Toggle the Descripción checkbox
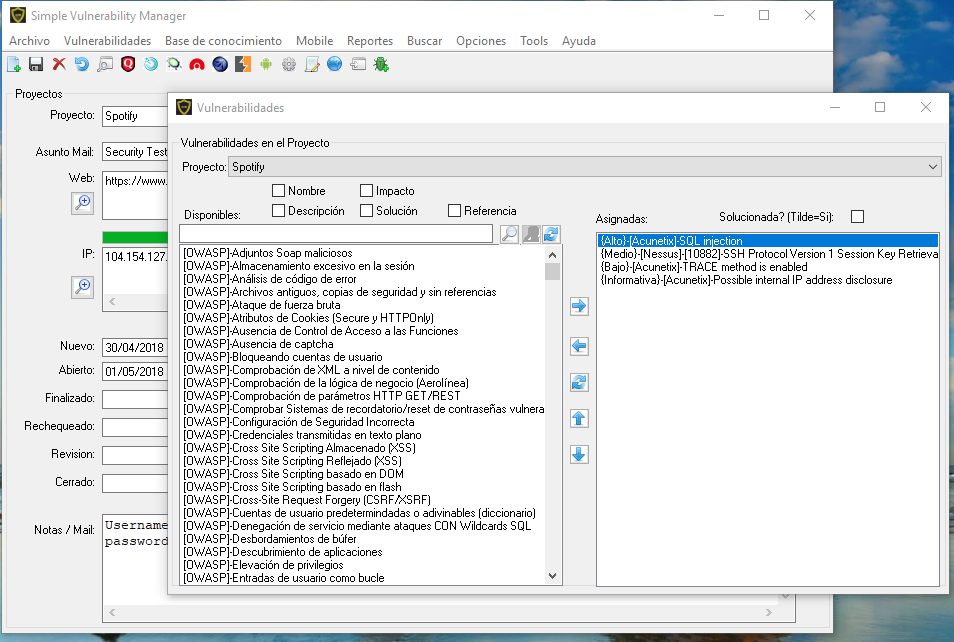The width and height of the screenshot is (954, 642). pyautogui.click(x=279, y=211)
